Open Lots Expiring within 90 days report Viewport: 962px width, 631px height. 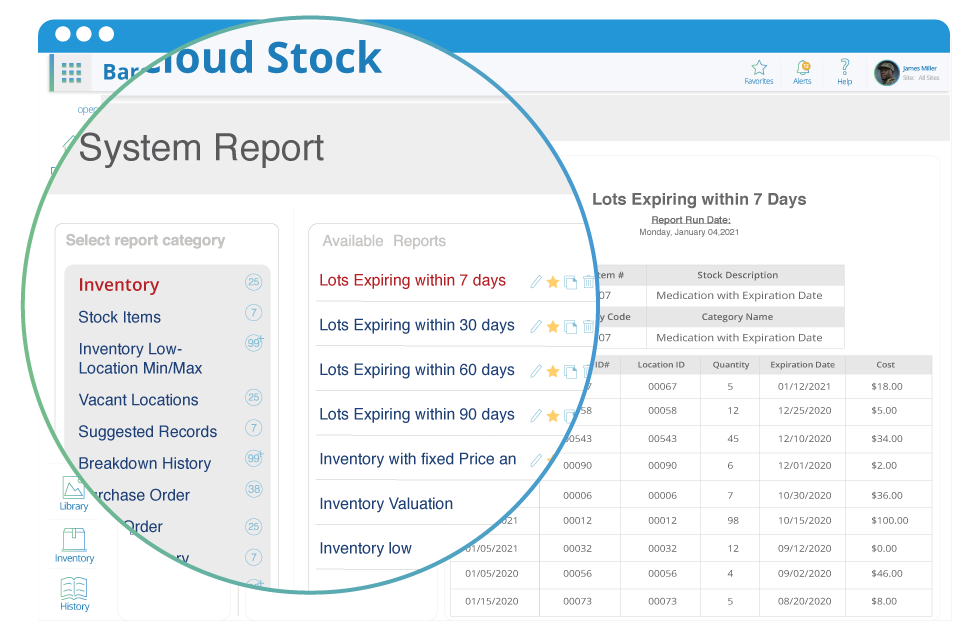point(417,414)
